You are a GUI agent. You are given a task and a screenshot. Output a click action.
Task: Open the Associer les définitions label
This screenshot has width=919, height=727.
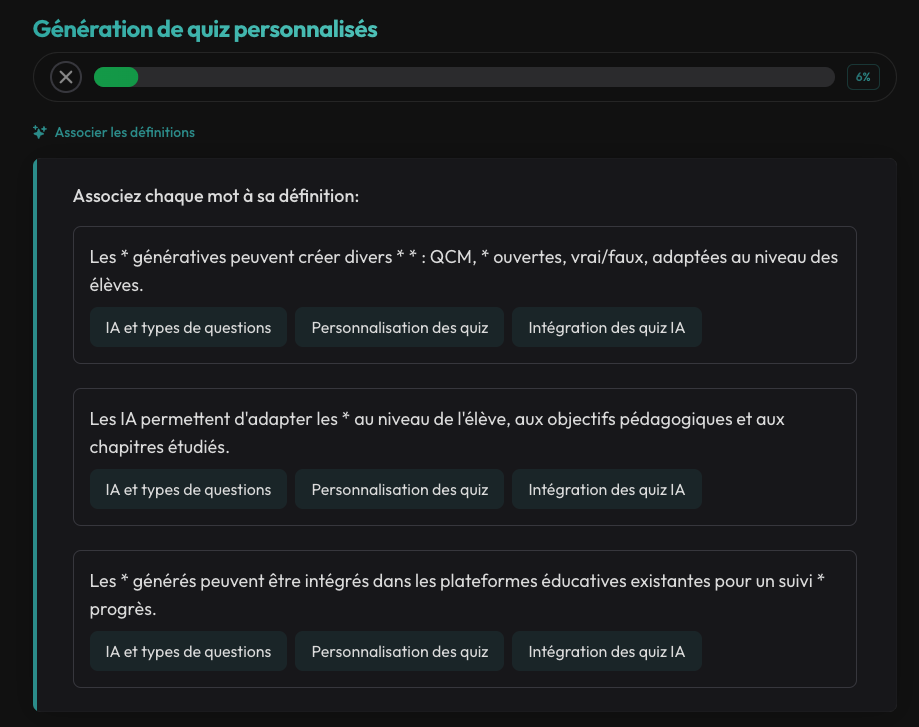(125, 132)
